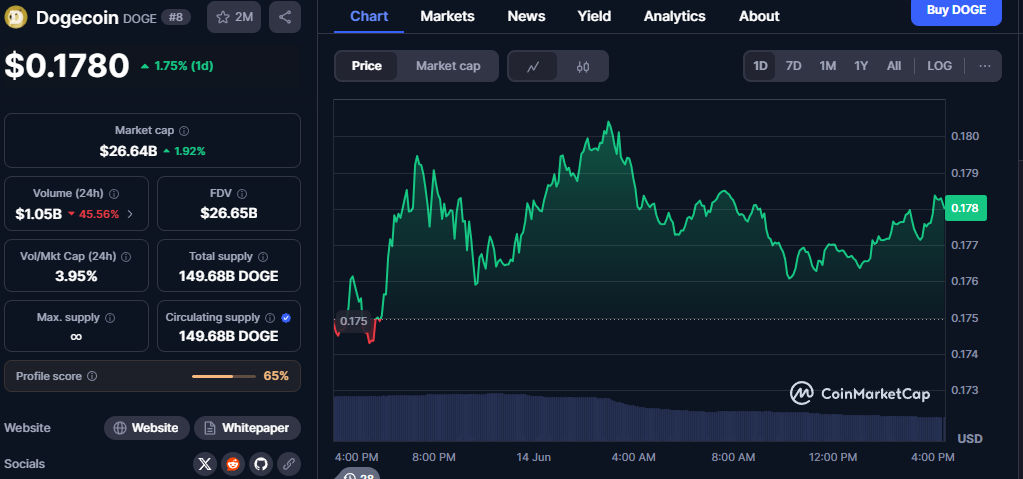Click the circulating supply verified badge
This screenshot has width=1023, height=479.
(286, 318)
